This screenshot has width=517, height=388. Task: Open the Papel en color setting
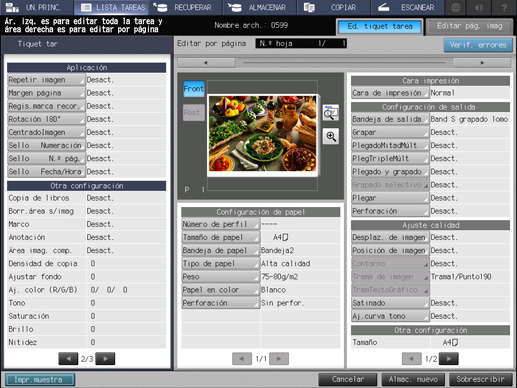(221, 290)
